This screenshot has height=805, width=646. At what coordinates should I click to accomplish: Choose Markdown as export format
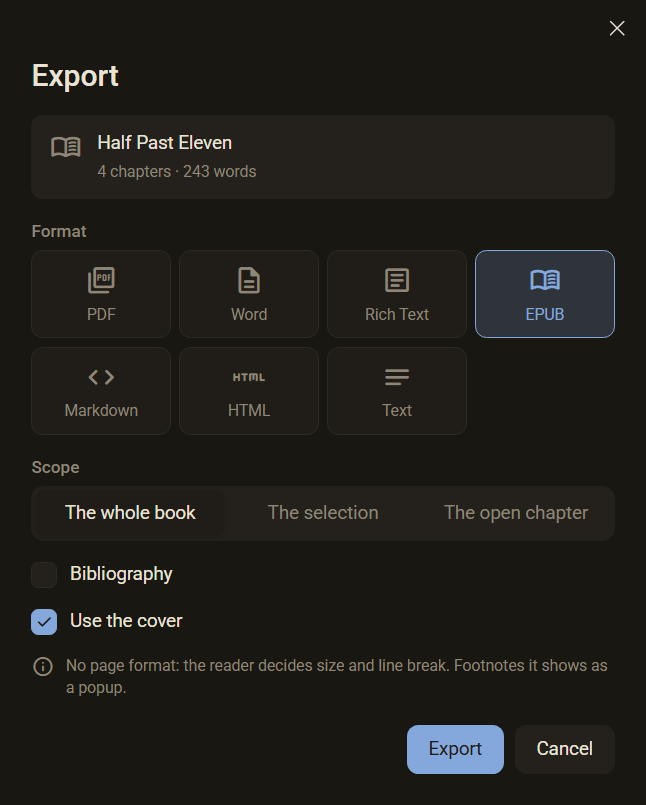click(x=101, y=391)
